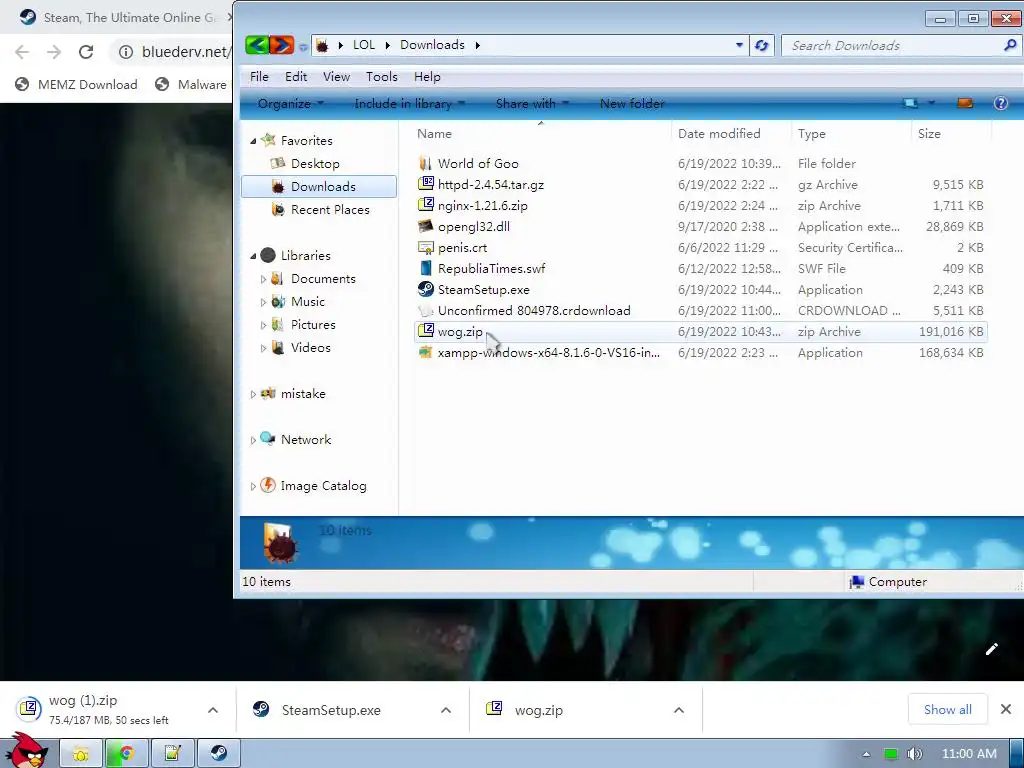Click the pencil edit icon on webpage
The width and height of the screenshot is (1024, 768).
click(991, 648)
